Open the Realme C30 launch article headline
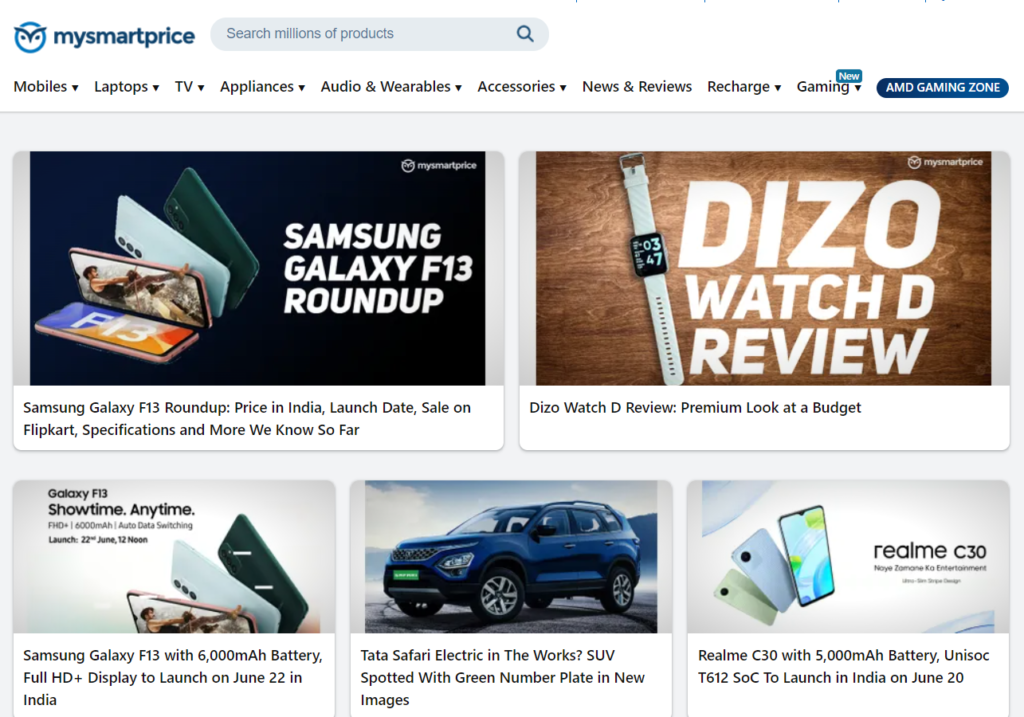 (x=843, y=666)
